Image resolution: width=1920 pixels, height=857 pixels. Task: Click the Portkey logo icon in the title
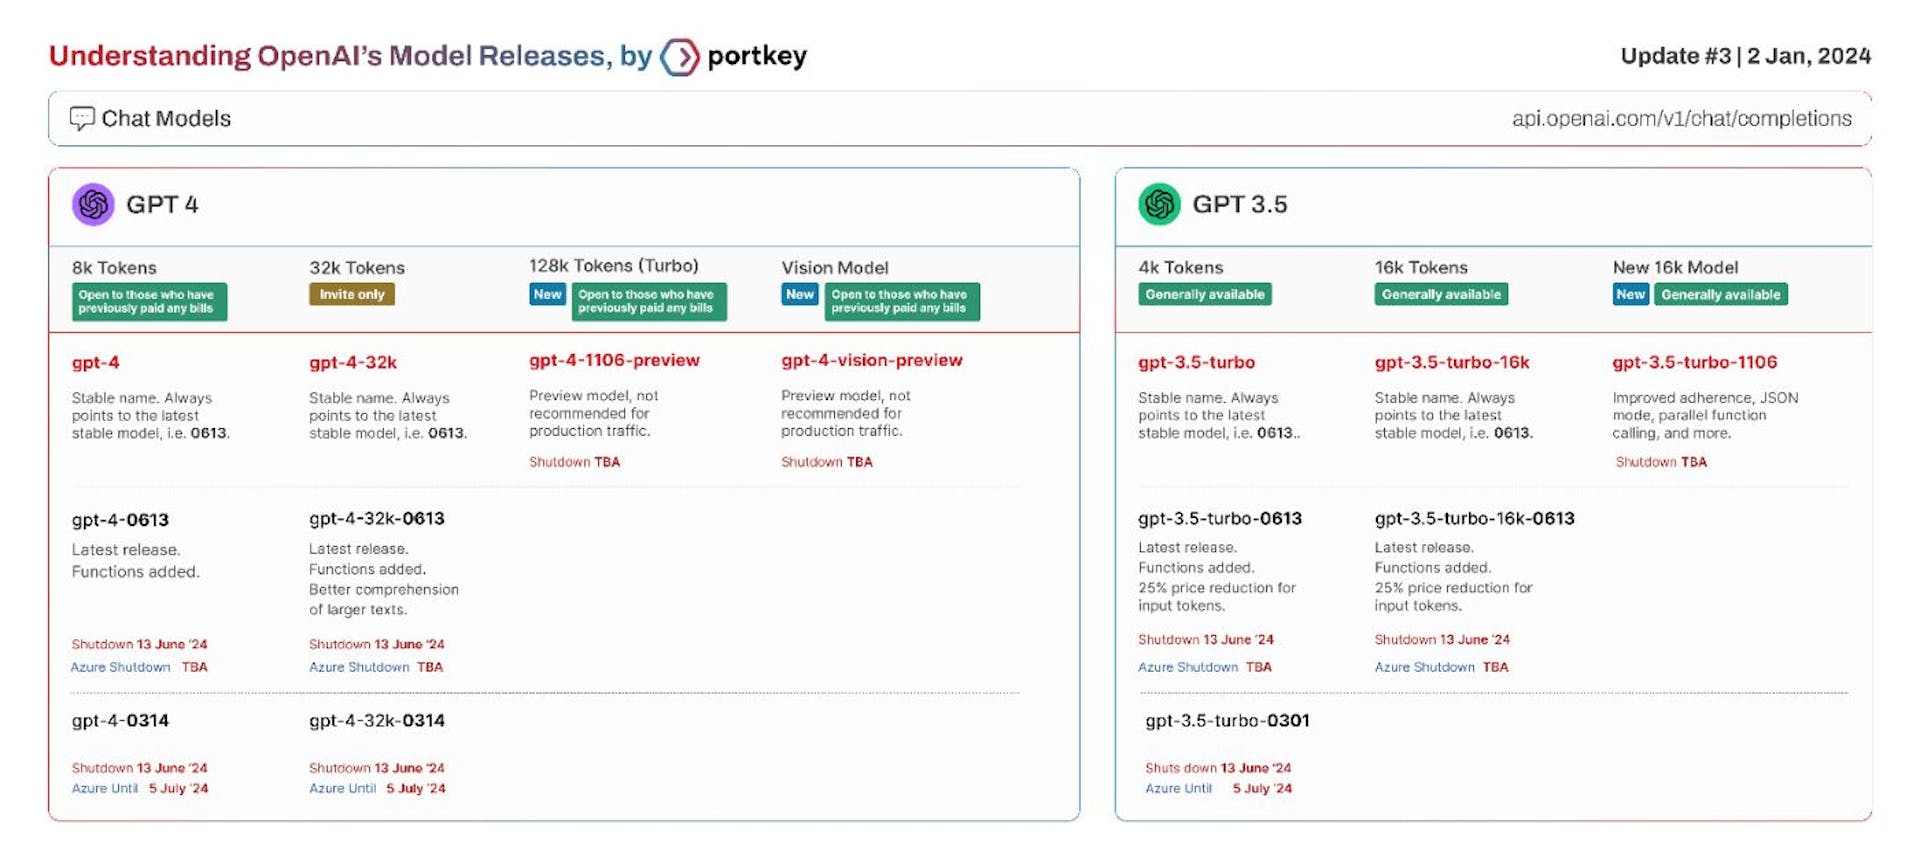[x=680, y=57]
